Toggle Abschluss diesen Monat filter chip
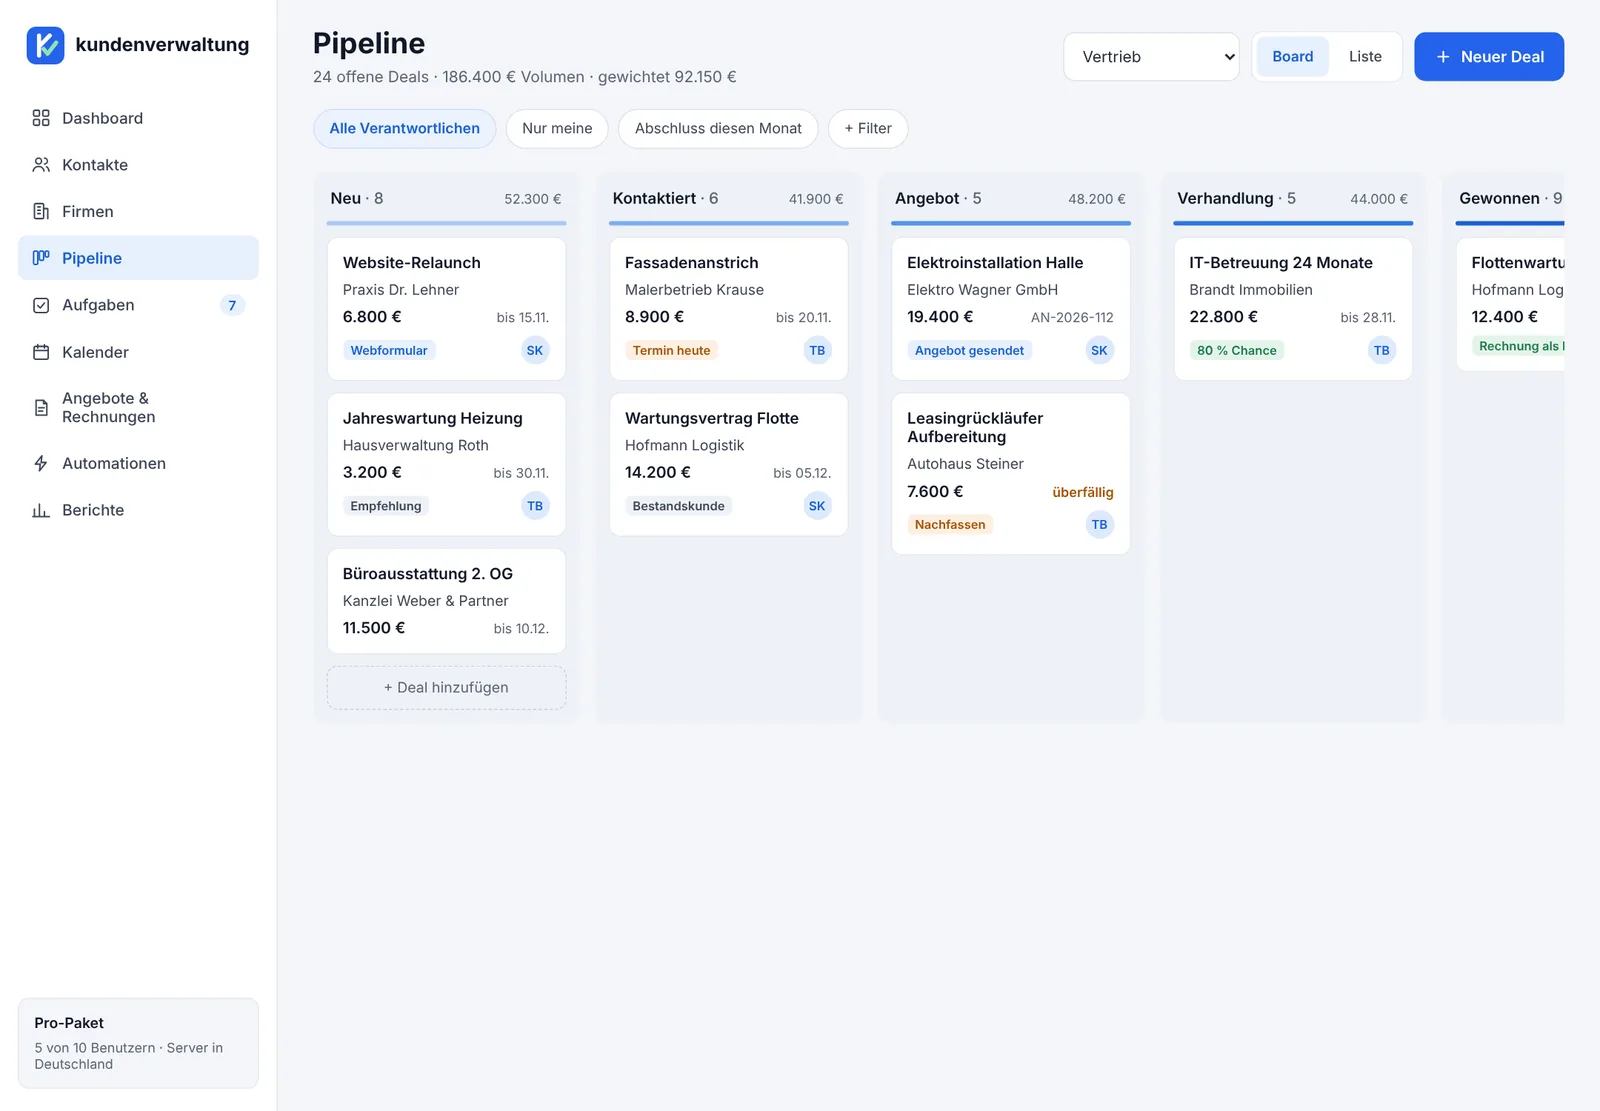 [x=718, y=129]
